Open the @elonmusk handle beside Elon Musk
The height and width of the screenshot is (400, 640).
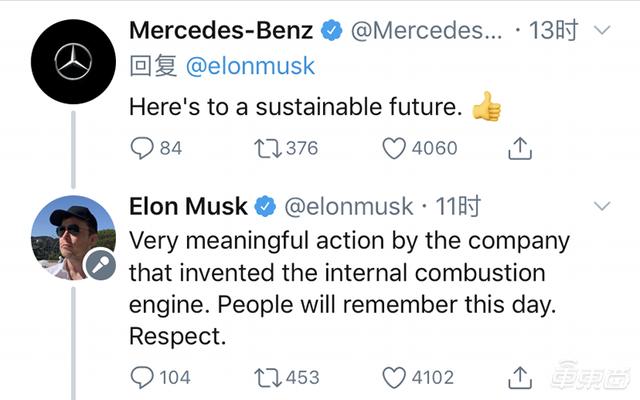349,207
